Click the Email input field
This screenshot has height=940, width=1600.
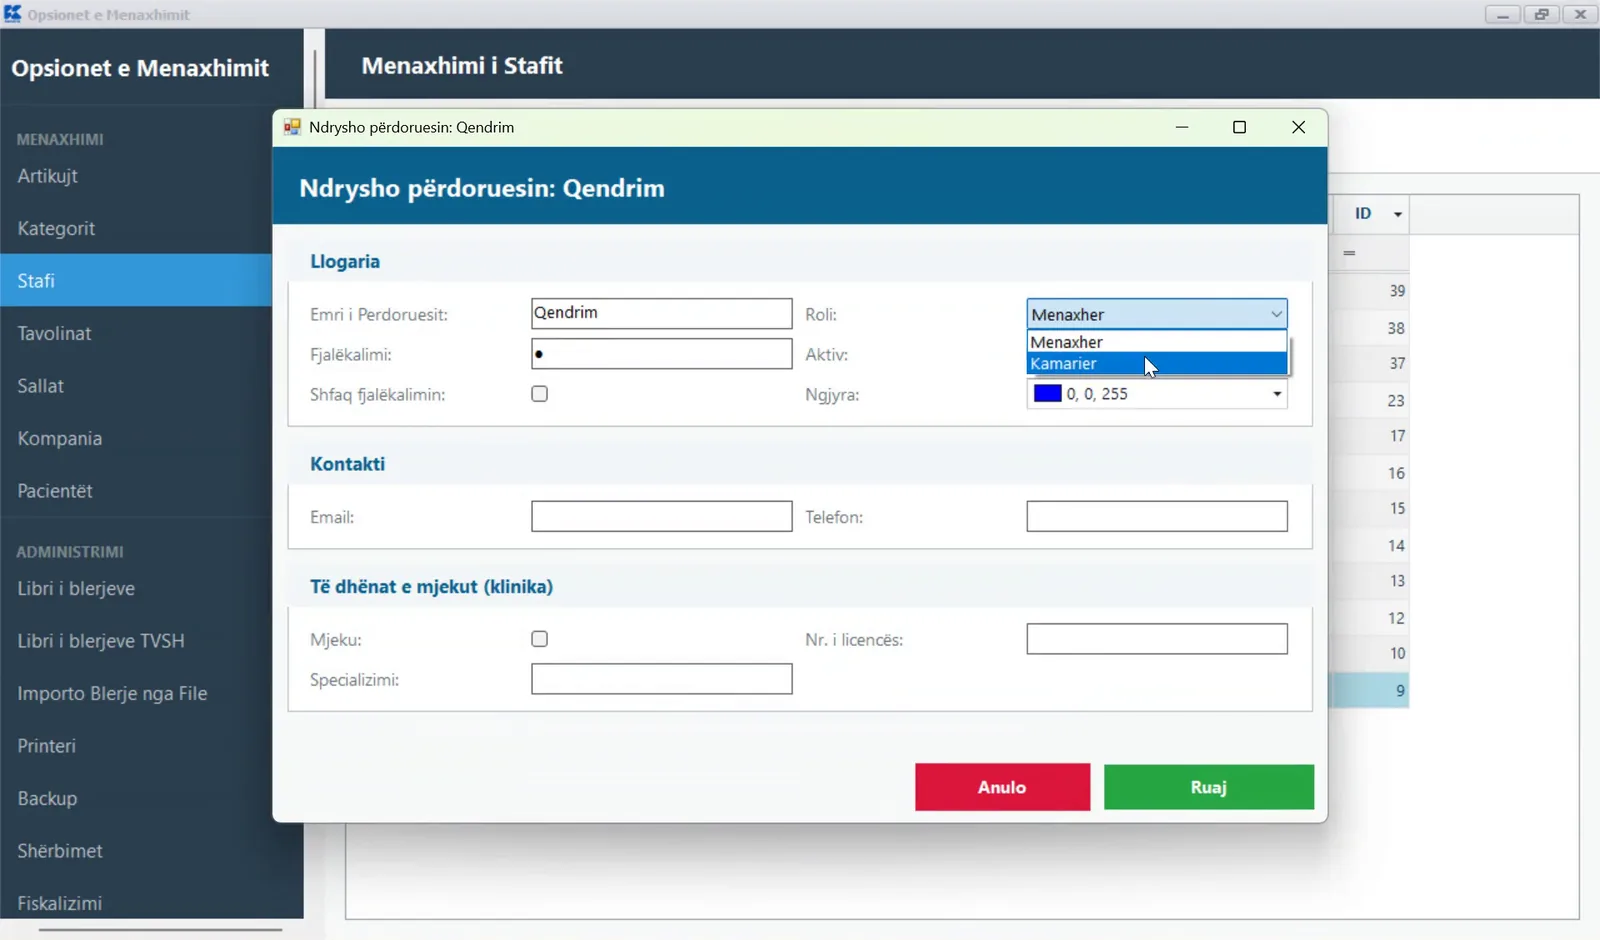pyautogui.click(x=661, y=516)
